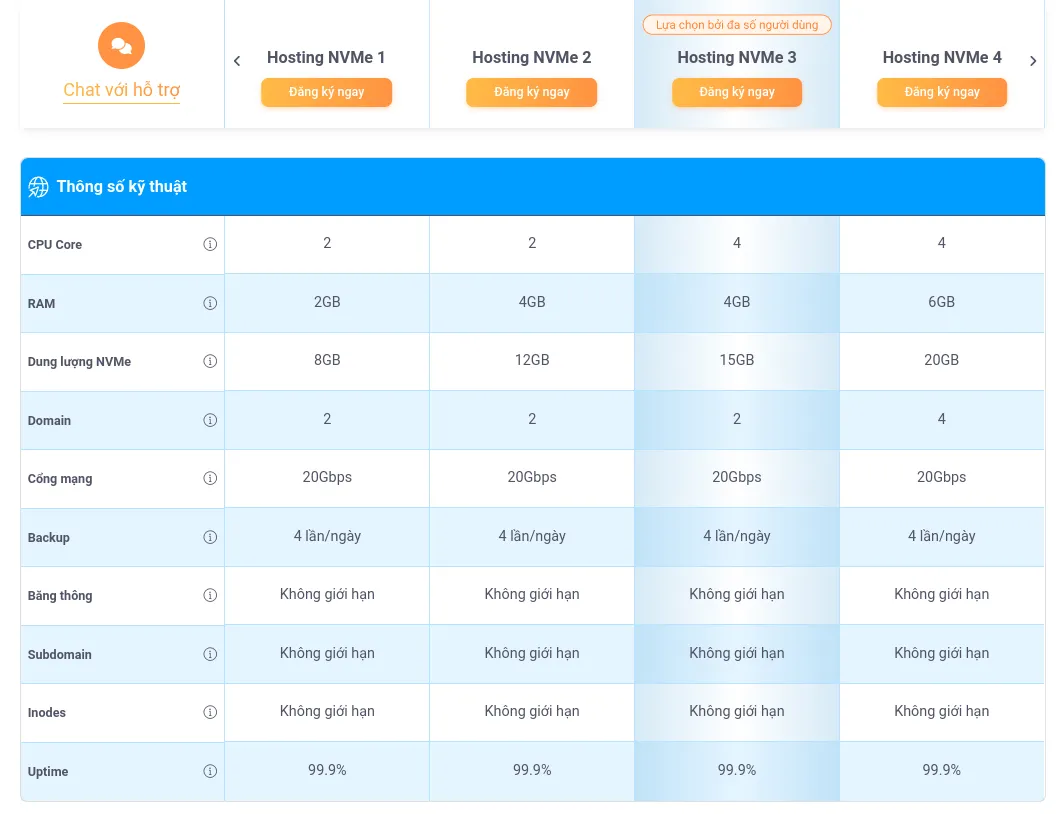The width and height of the screenshot is (1057, 814).
Task: Click the Chat với hỗ trợ link
Action: point(121,90)
